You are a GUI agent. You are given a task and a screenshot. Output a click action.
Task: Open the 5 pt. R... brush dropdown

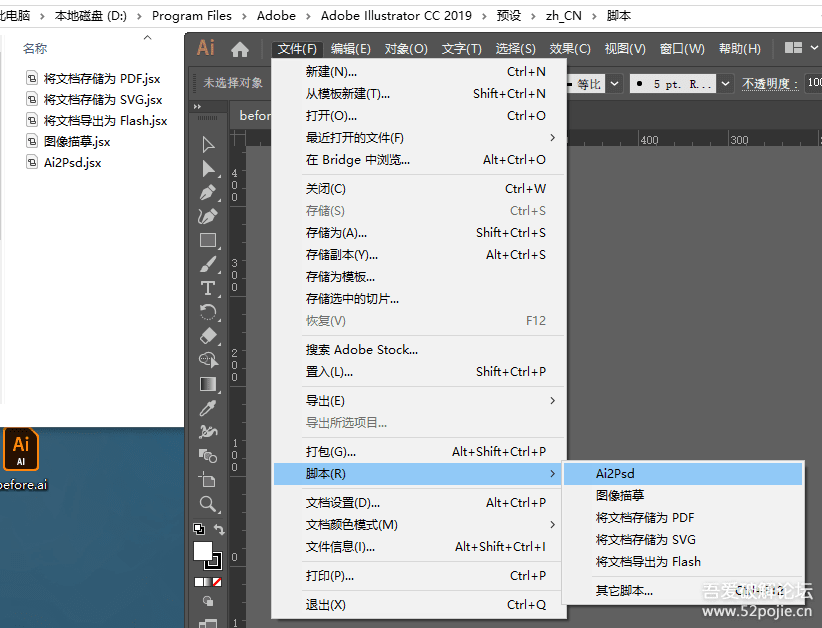coord(725,83)
